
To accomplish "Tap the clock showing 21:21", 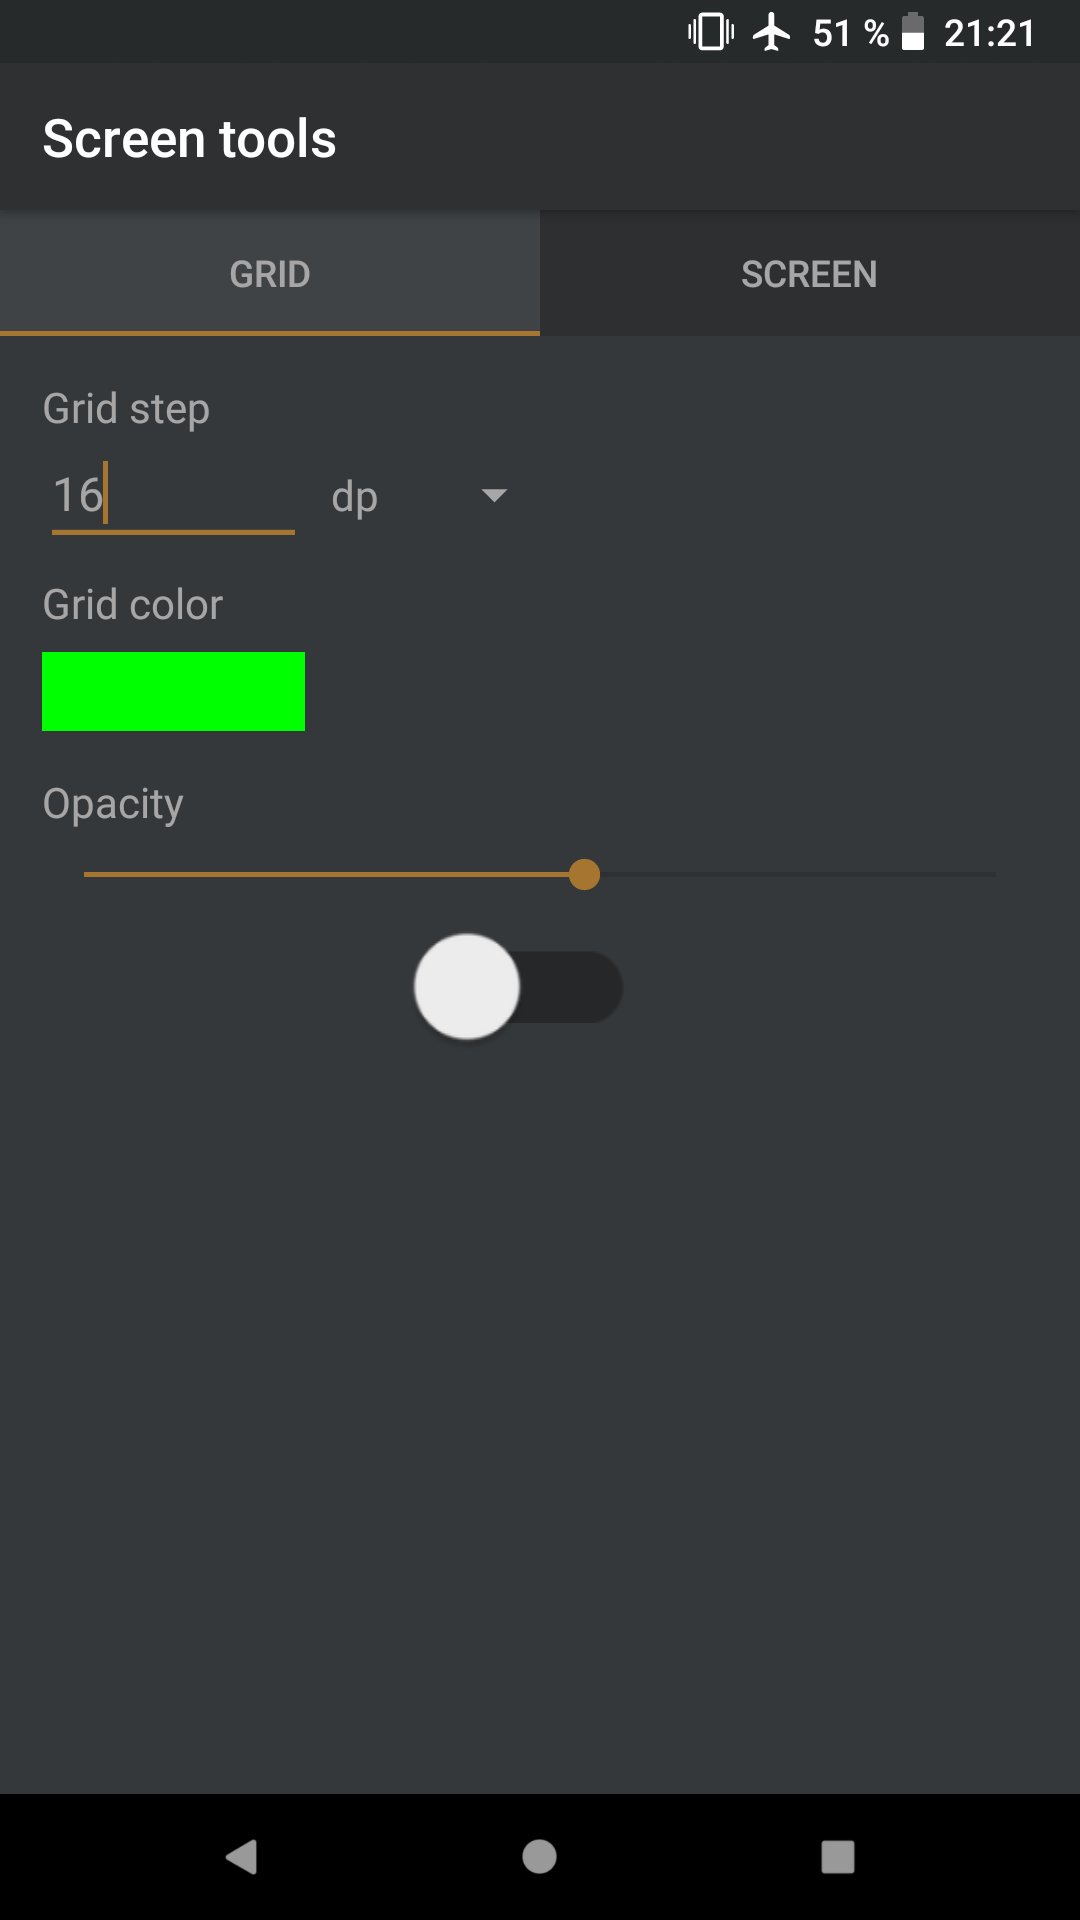I will tap(989, 33).
